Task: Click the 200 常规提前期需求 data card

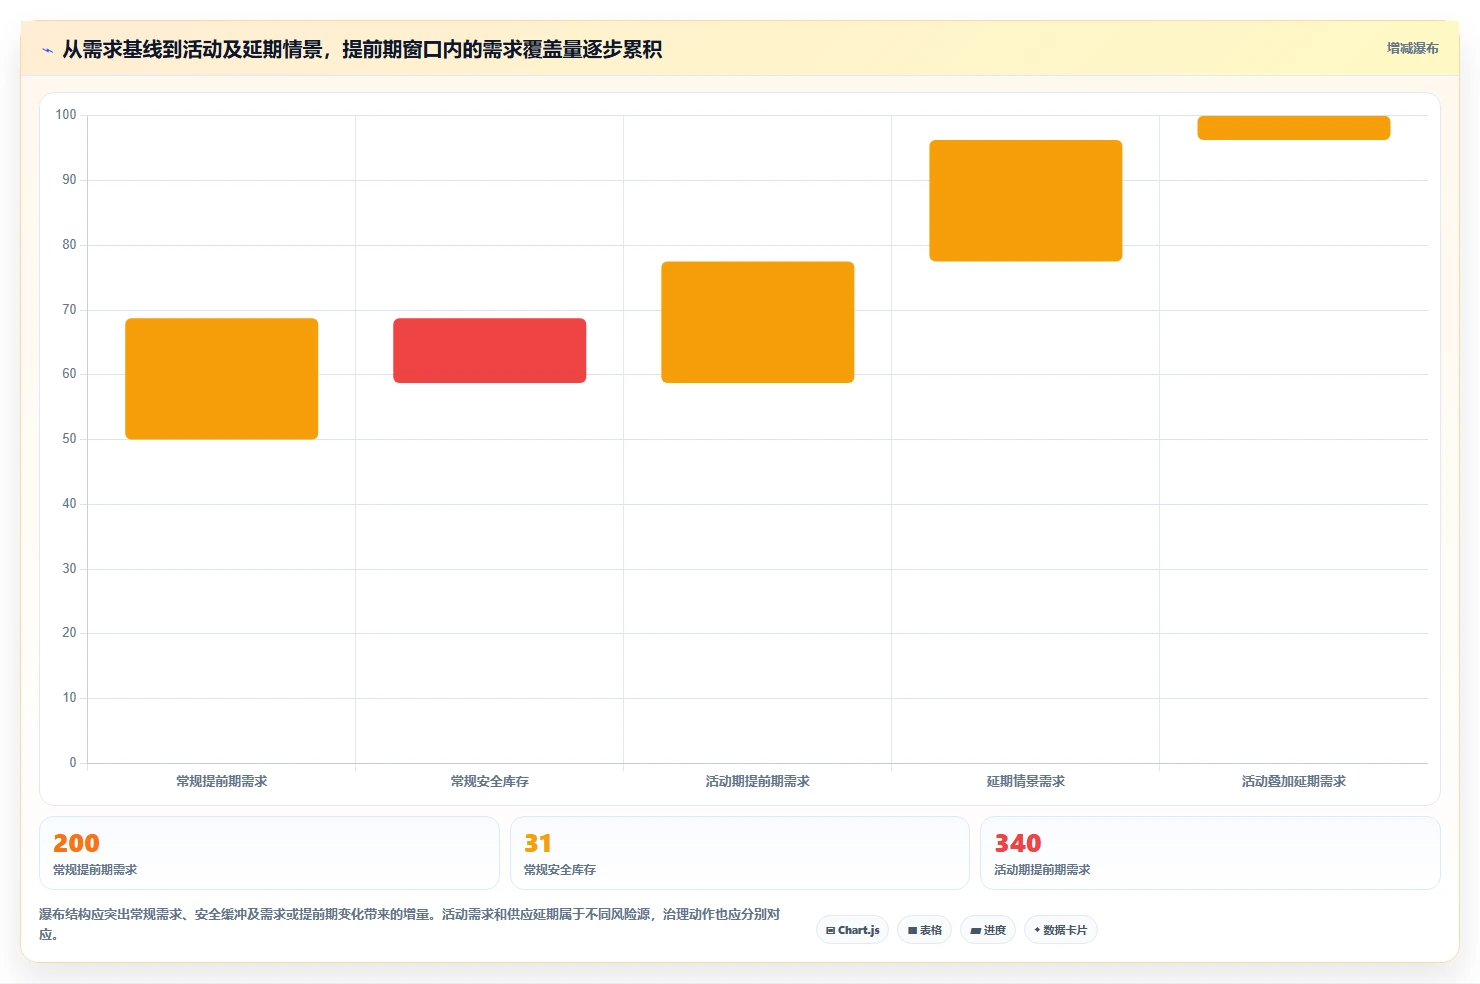Action: point(269,853)
